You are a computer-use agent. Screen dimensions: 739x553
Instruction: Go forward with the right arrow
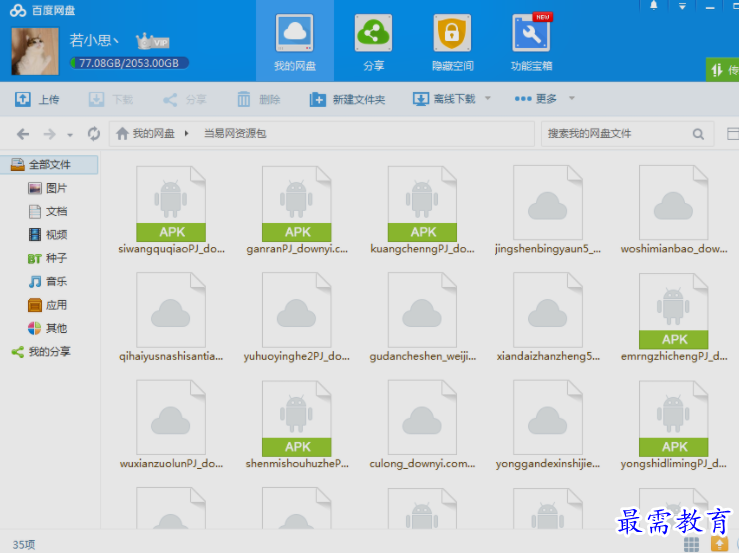tap(49, 134)
